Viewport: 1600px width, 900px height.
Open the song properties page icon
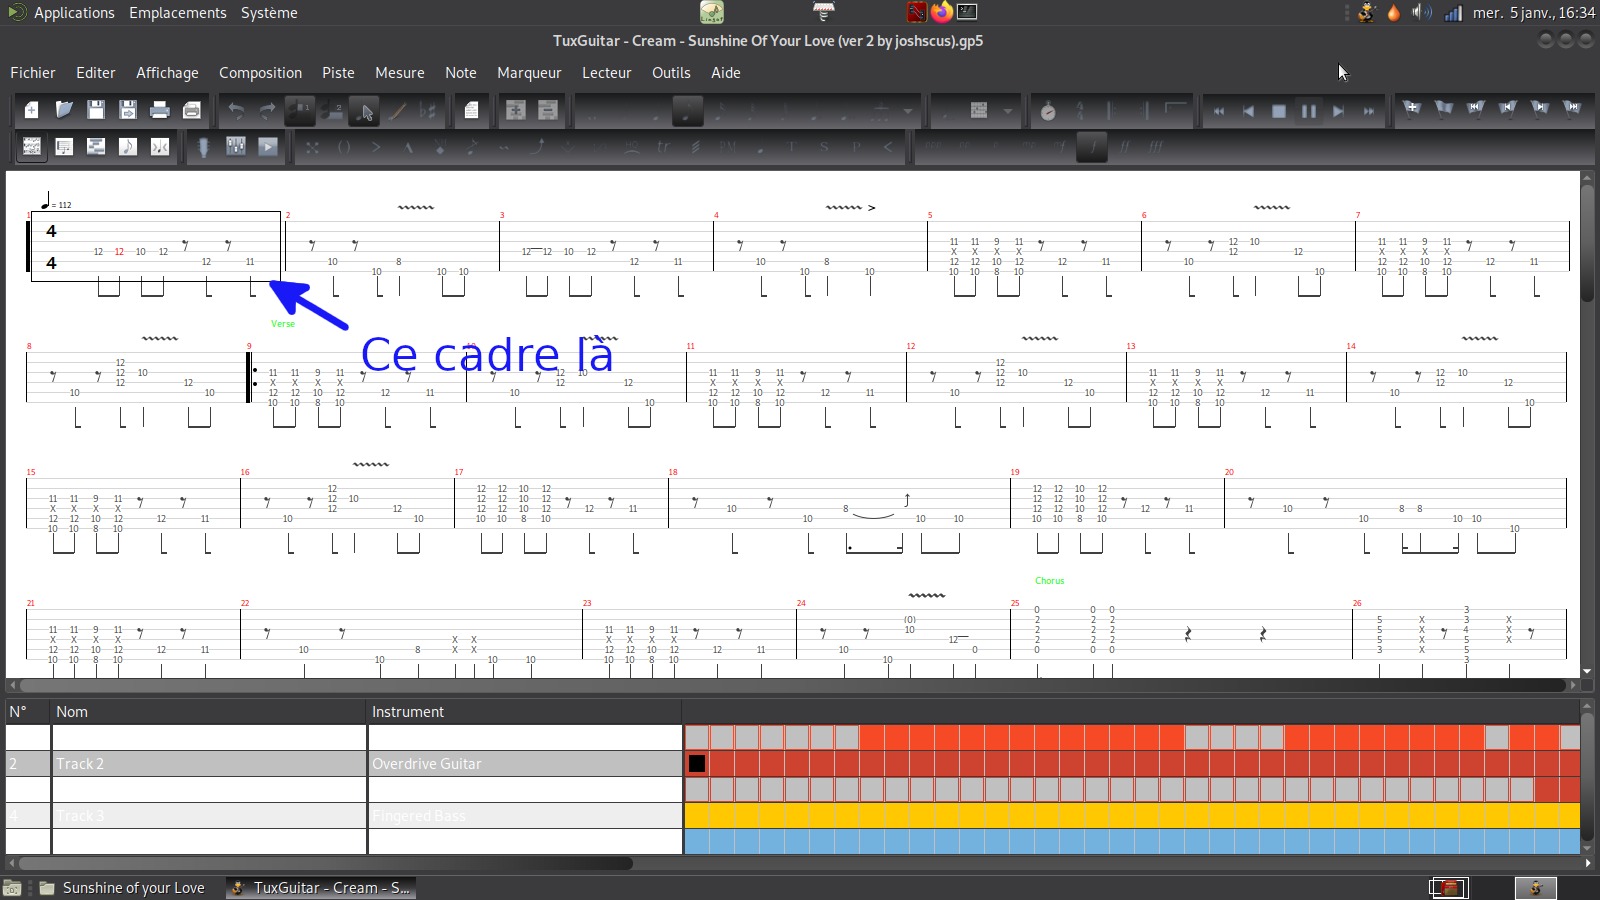(x=471, y=111)
